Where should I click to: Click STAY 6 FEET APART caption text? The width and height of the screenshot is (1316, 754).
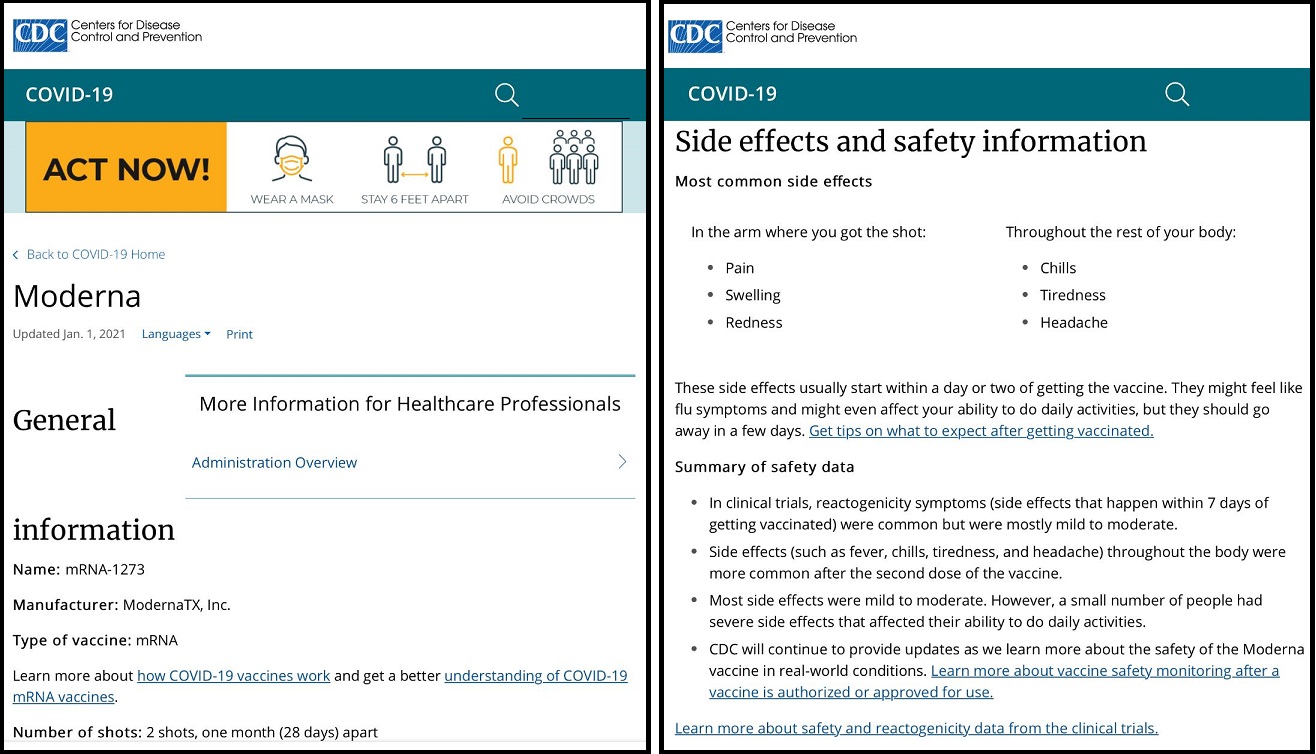(415, 199)
